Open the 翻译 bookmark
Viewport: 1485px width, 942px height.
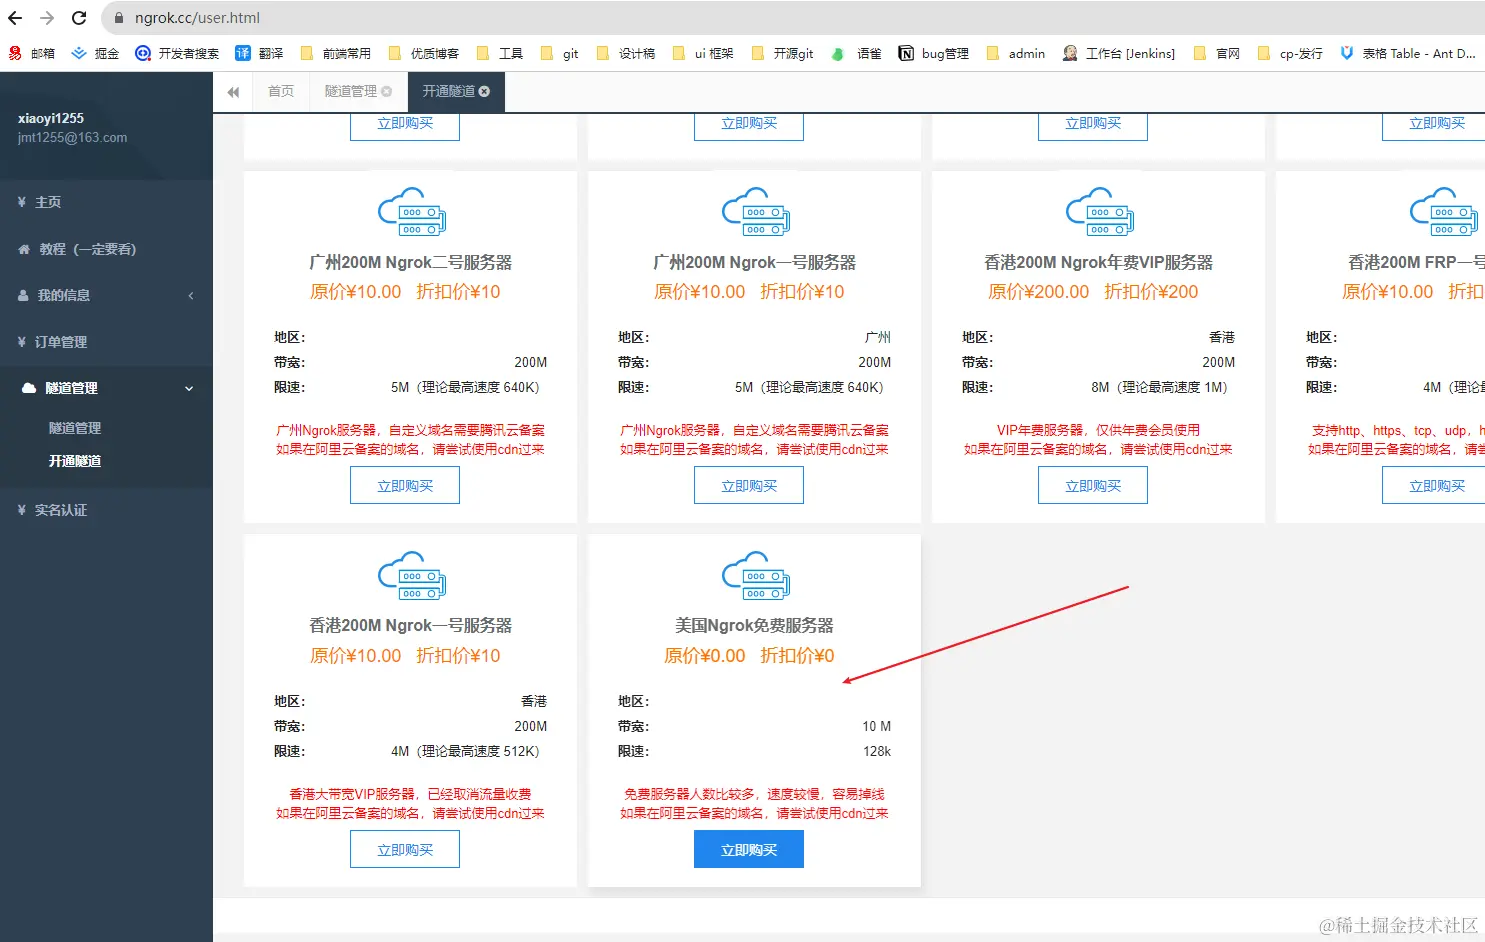[259, 53]
